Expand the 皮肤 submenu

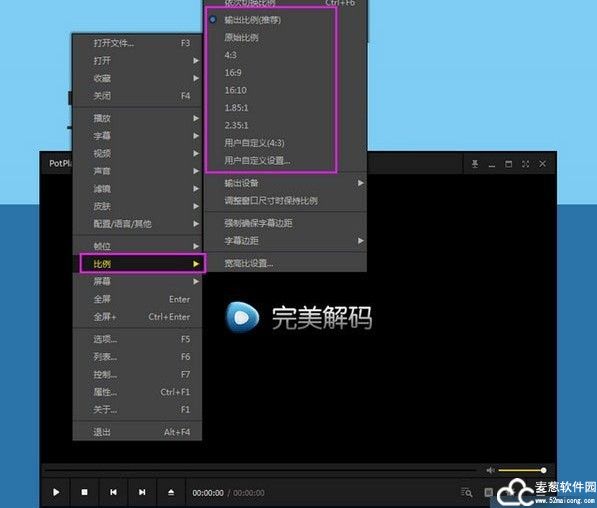(137, 206)
